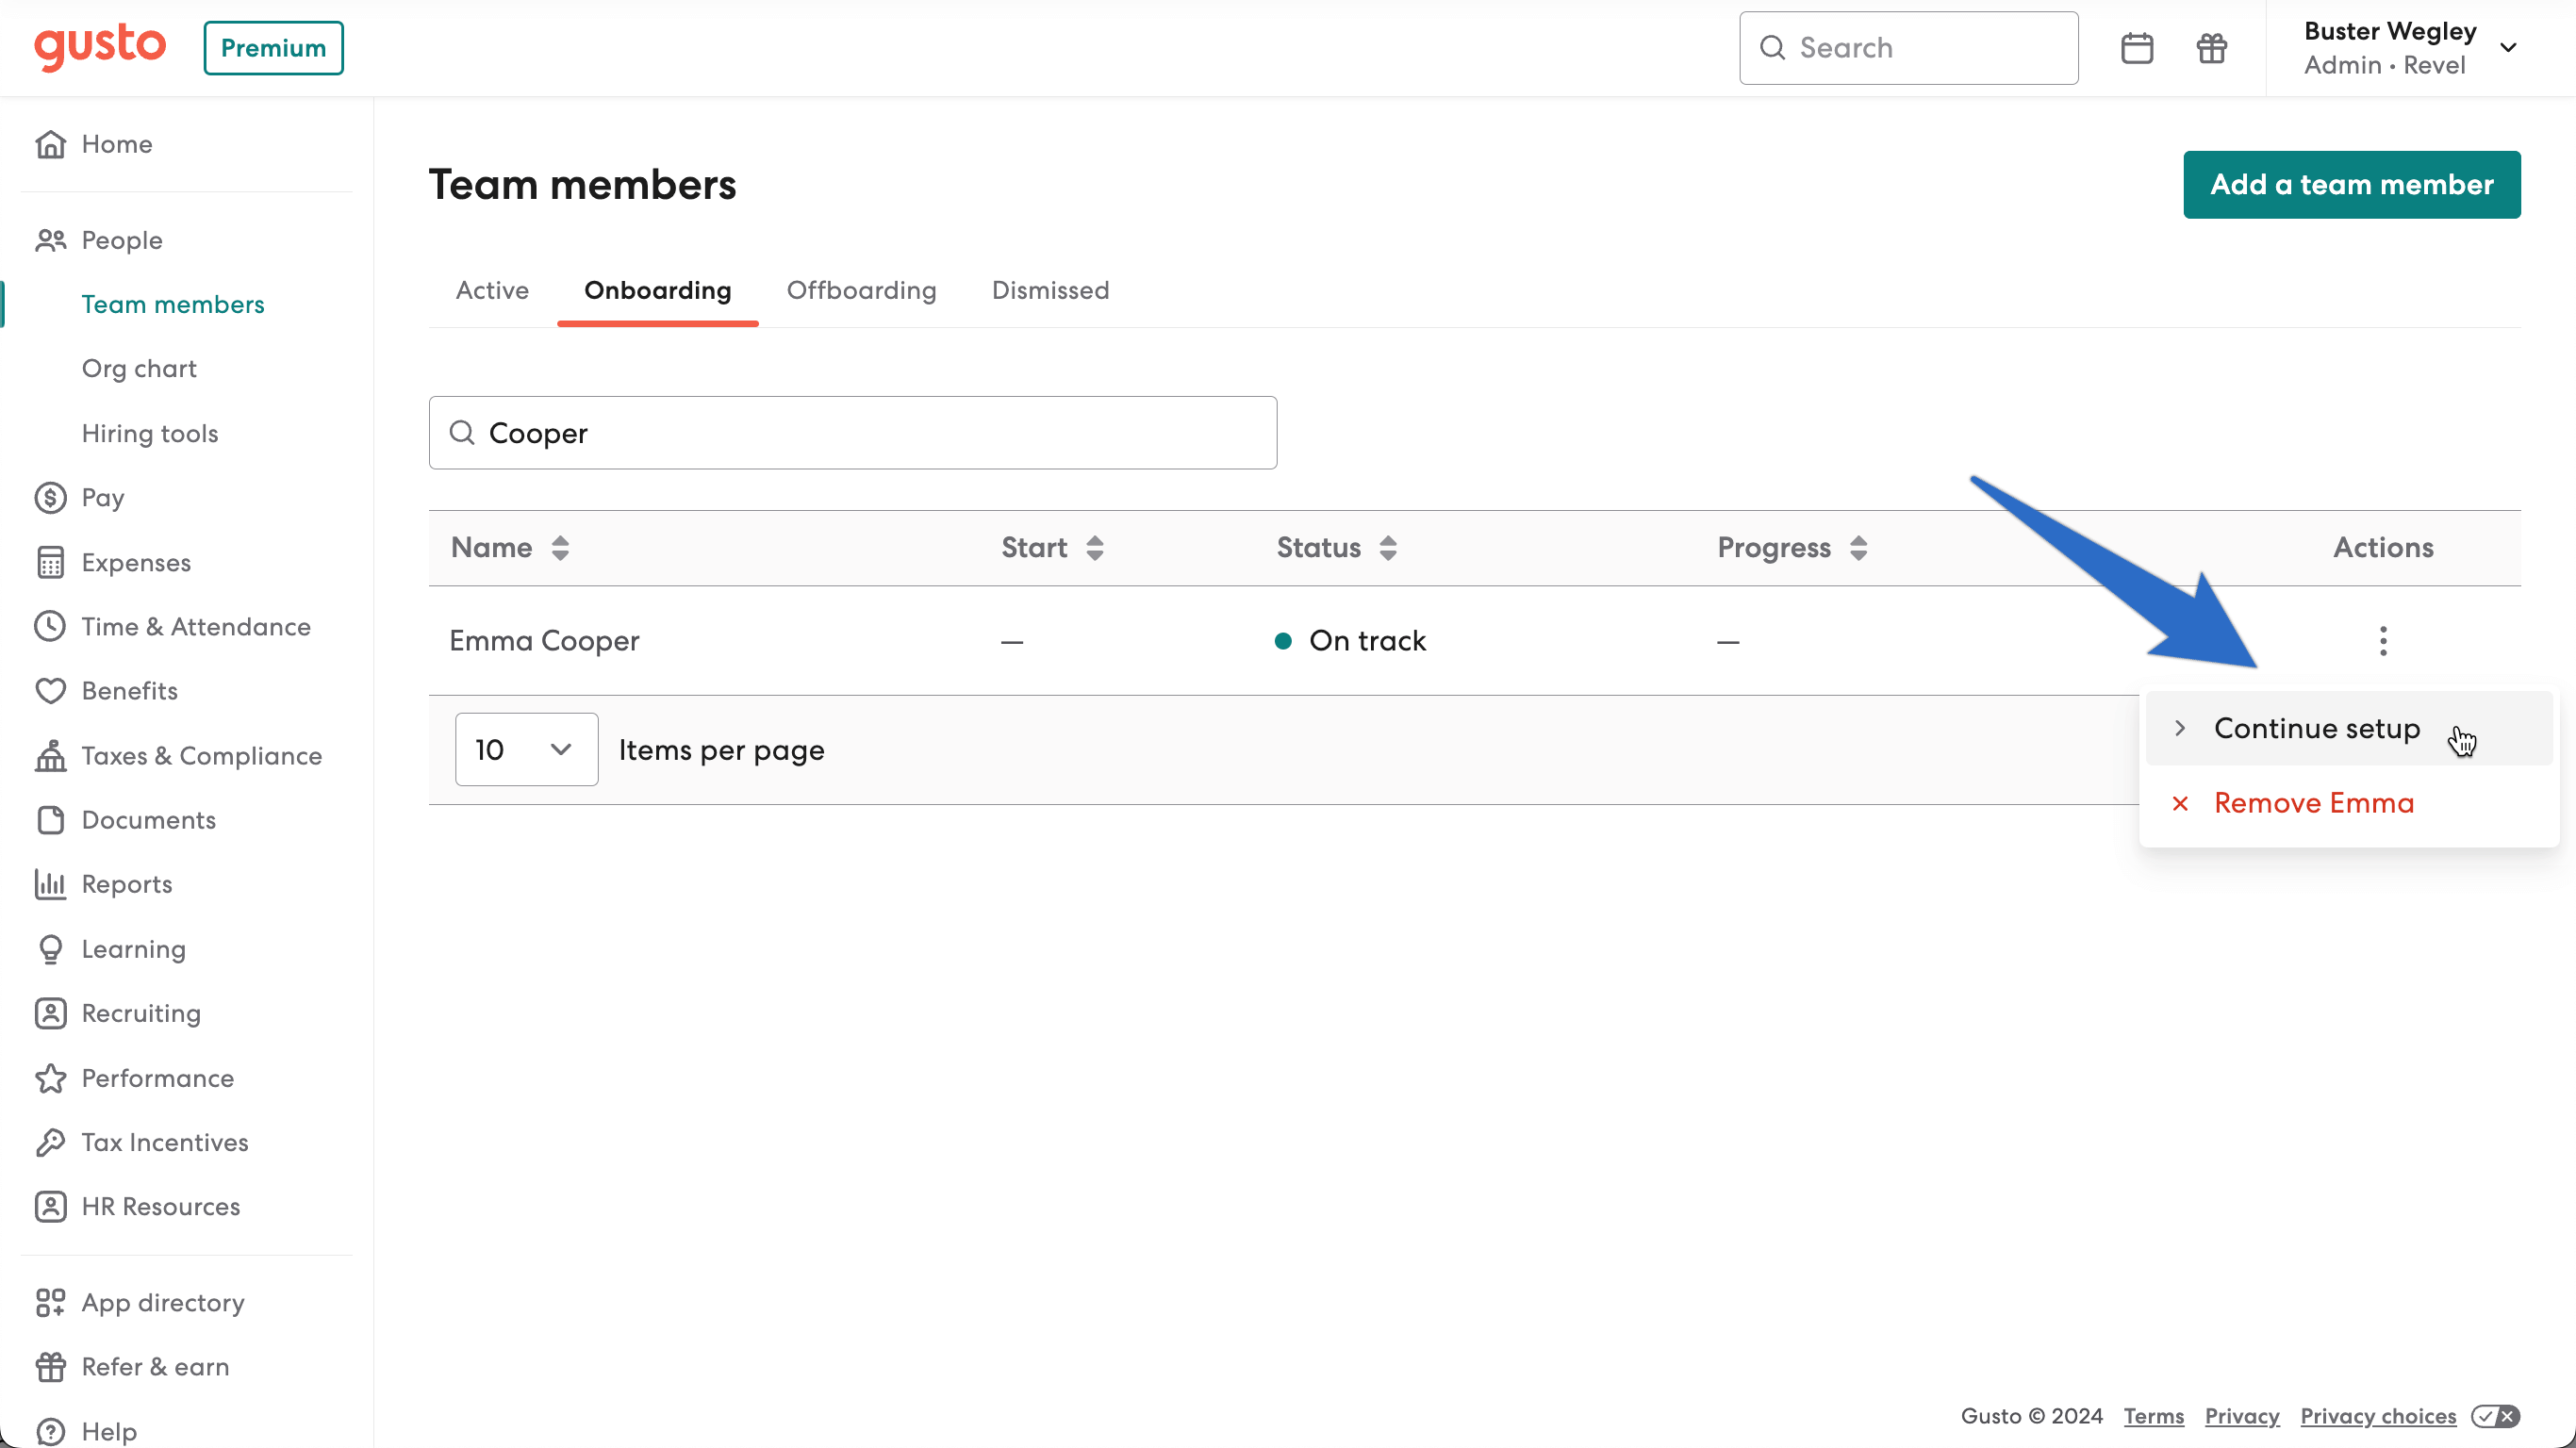Viewport: 2576px width, 1448px height.
Task: Click Add a team member button
Action: 2352,184
